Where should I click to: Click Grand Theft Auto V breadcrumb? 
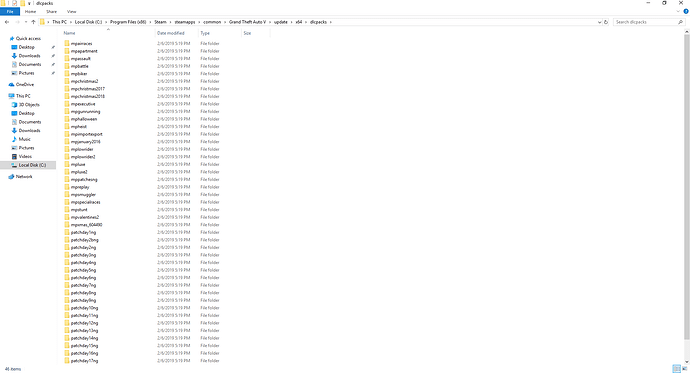(x=247, y=22)
